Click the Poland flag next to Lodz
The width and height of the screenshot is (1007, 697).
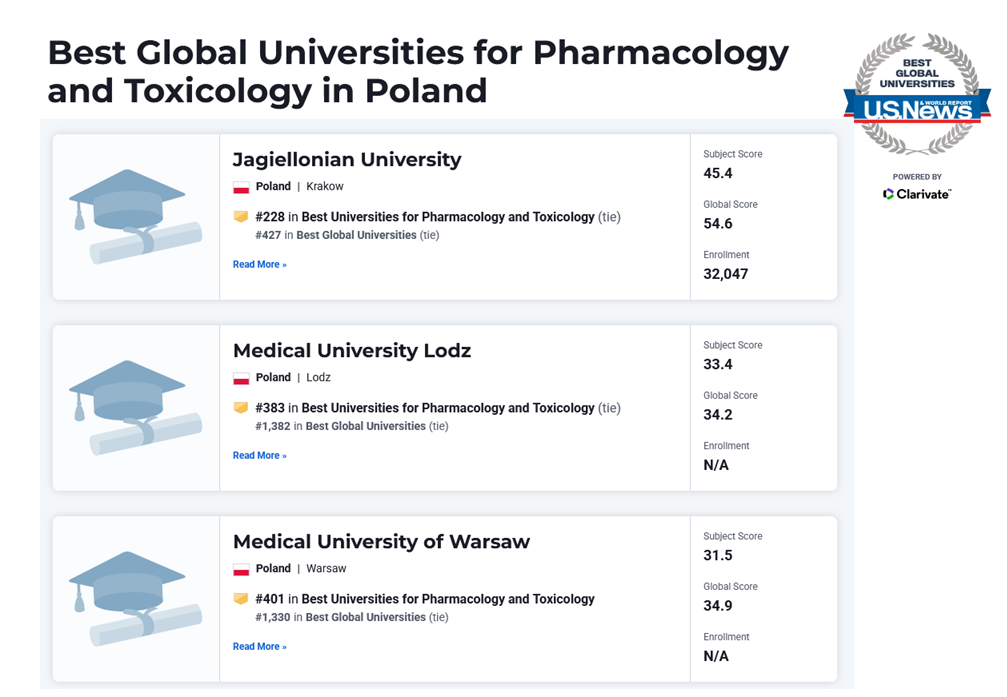241,378
